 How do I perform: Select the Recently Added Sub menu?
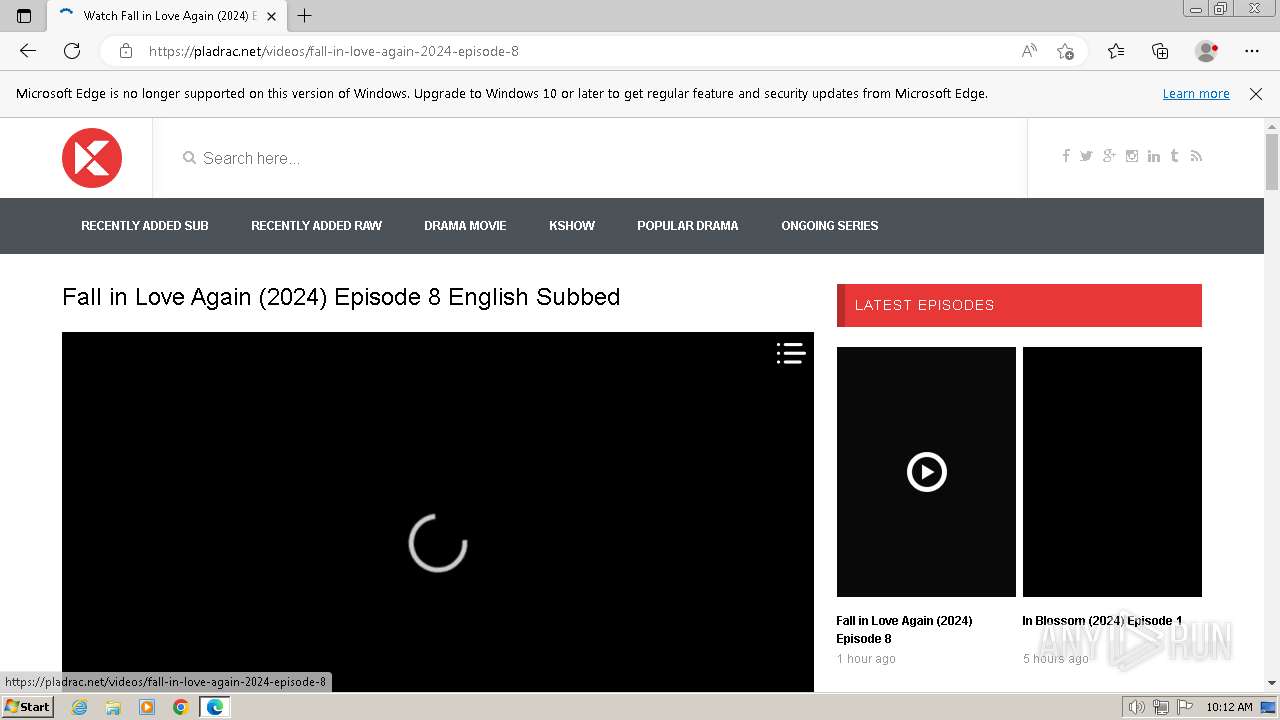[x=145, y=226]
